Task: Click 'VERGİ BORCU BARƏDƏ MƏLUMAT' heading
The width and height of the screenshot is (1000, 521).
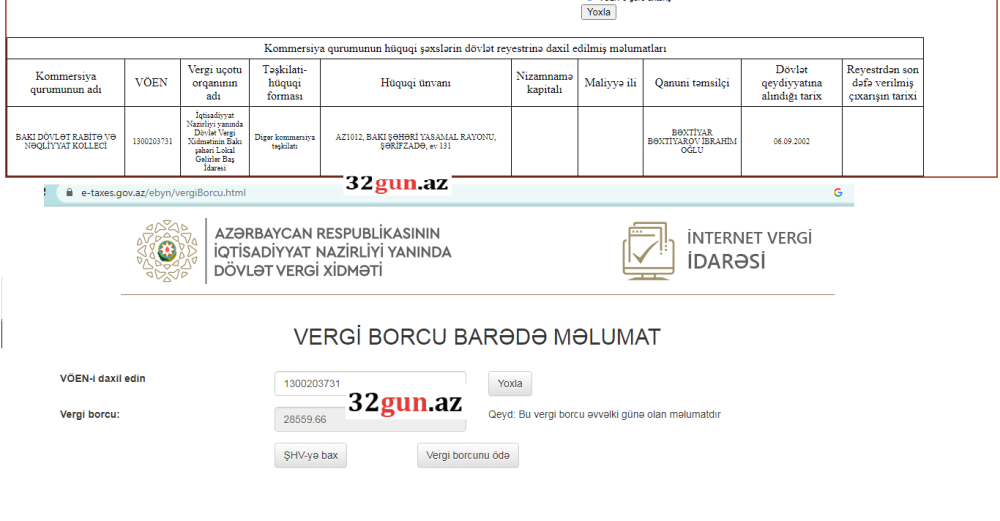Action: coord(477,337)
